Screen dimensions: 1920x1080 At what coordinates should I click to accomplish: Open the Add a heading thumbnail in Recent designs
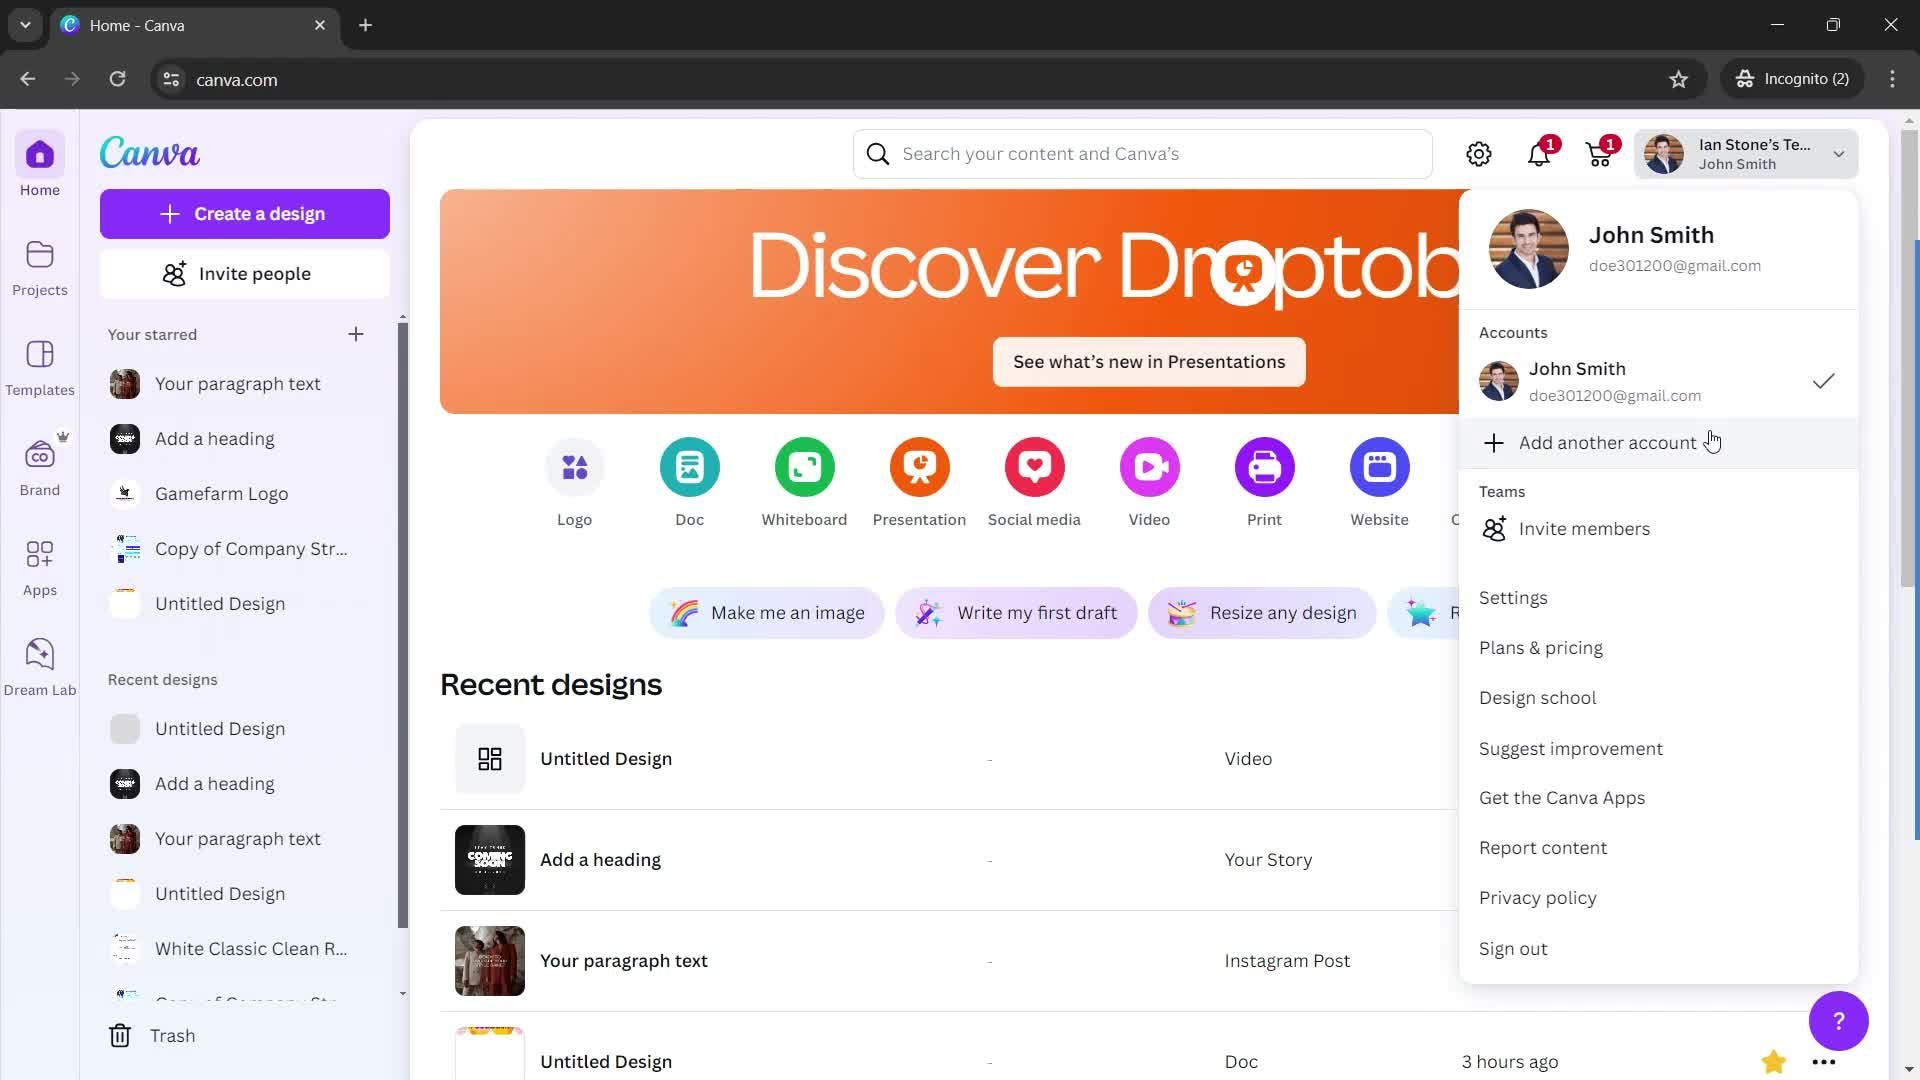pyautogui.click(x=490, y=860)
